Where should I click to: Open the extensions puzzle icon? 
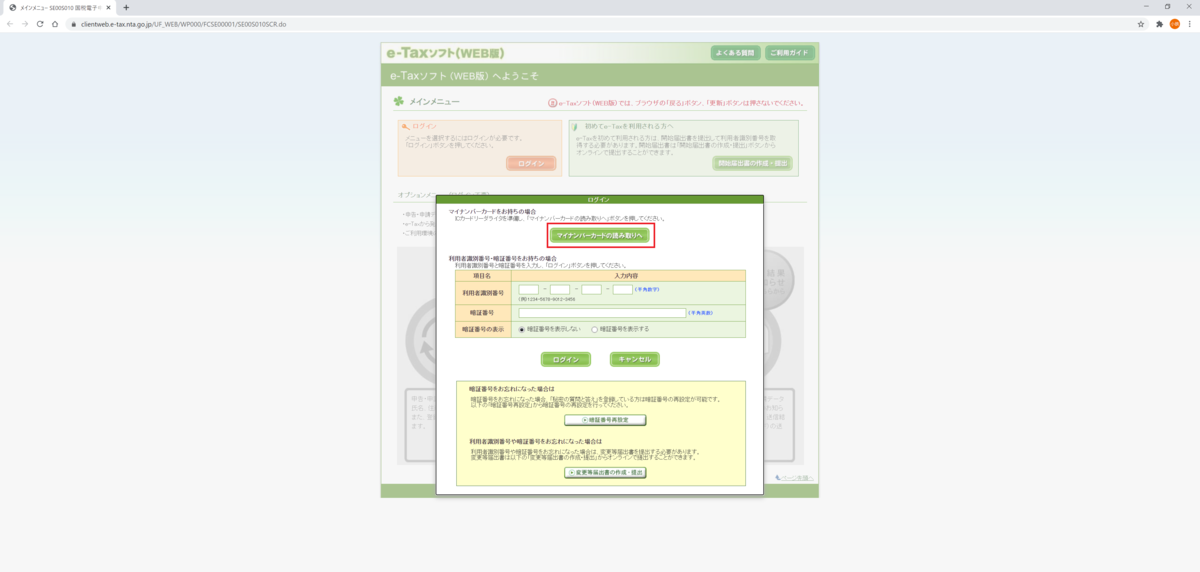tap(1159, 23)
